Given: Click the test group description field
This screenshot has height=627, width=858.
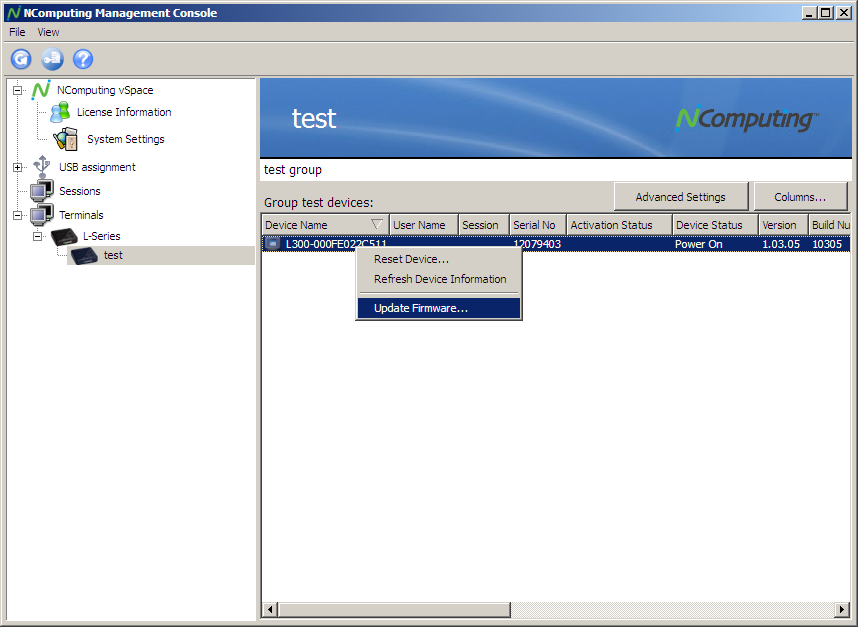Looking at the screenshot, I should coord(555,170).
